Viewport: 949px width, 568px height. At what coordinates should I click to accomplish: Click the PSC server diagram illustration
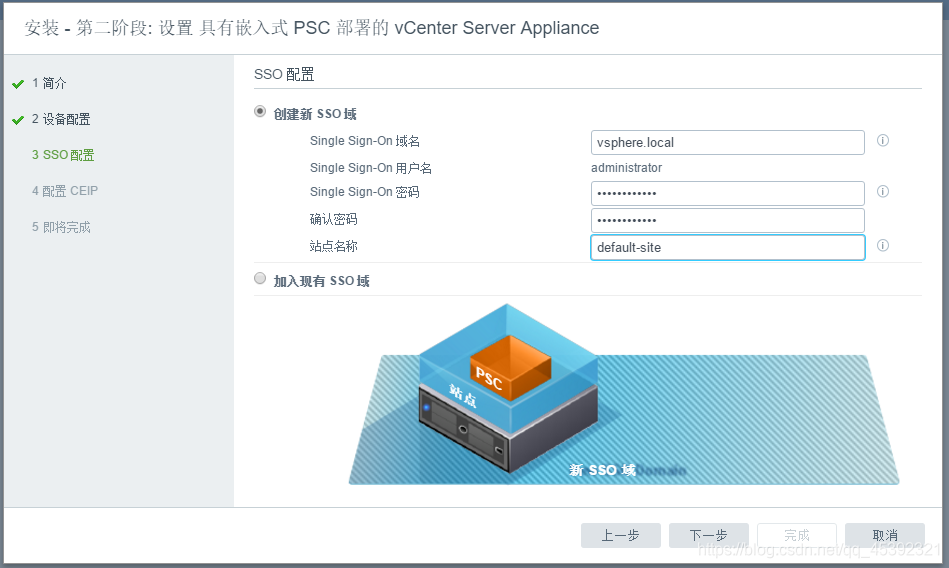point(623,394)
